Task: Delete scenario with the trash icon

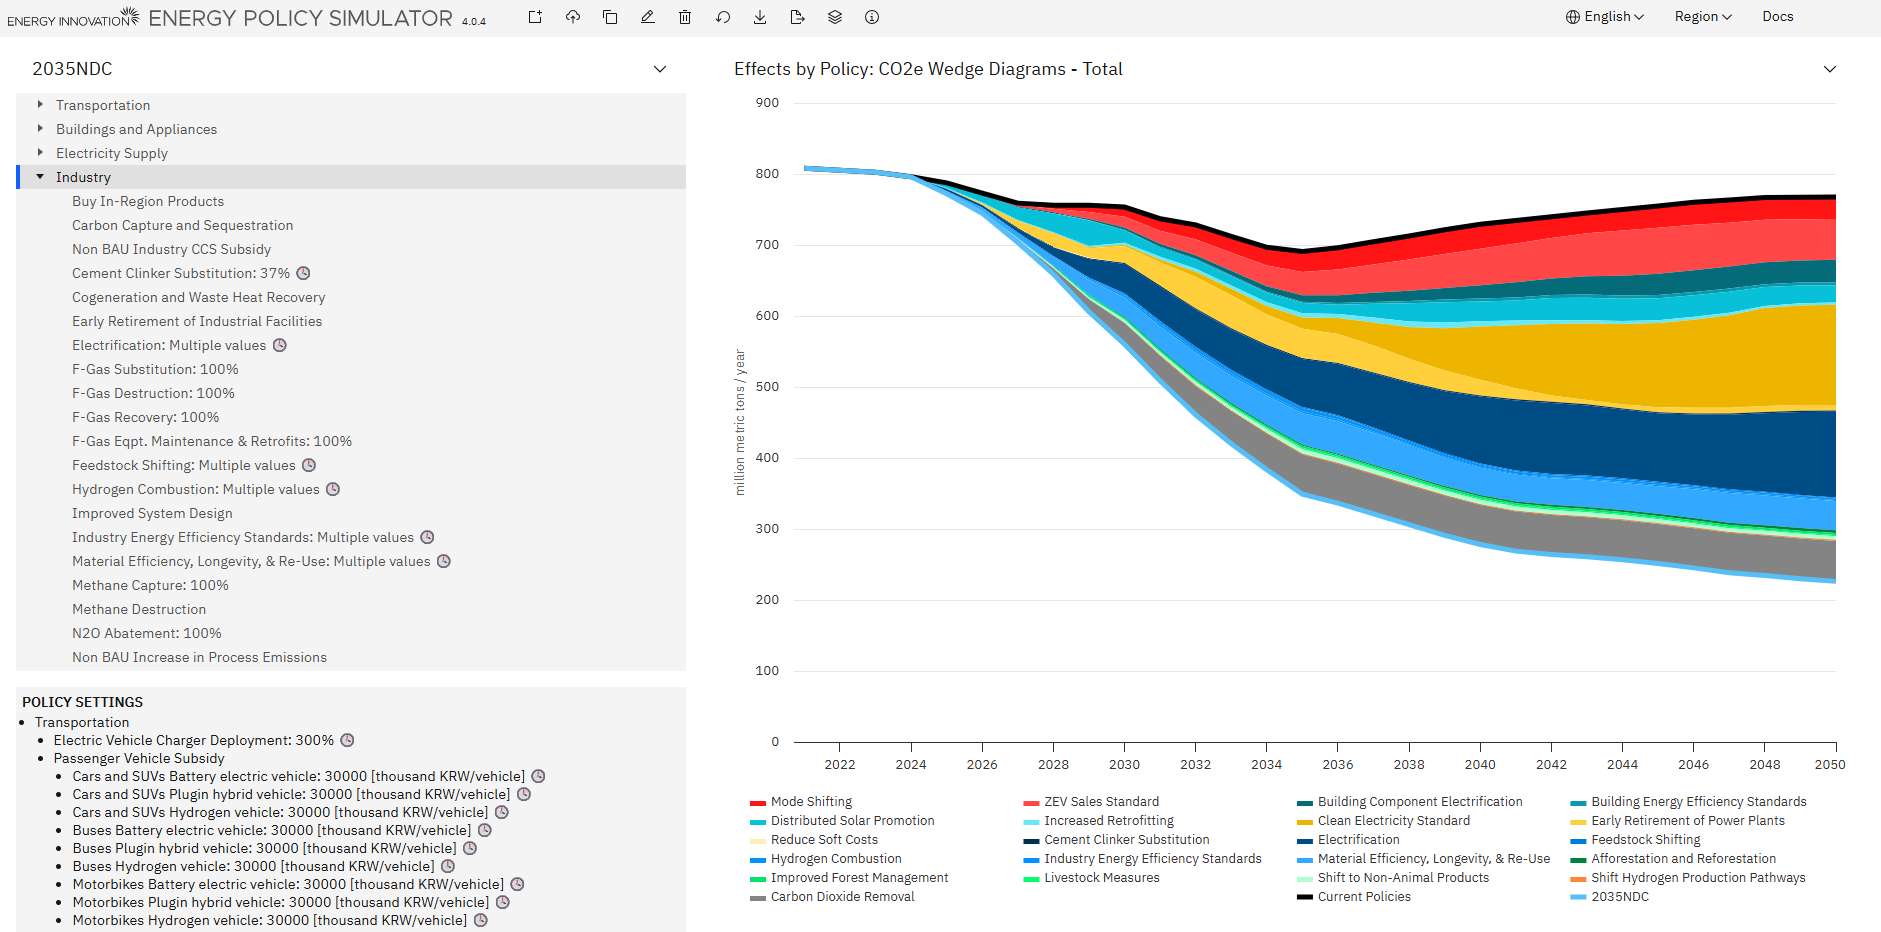Action: click(685, 17)
